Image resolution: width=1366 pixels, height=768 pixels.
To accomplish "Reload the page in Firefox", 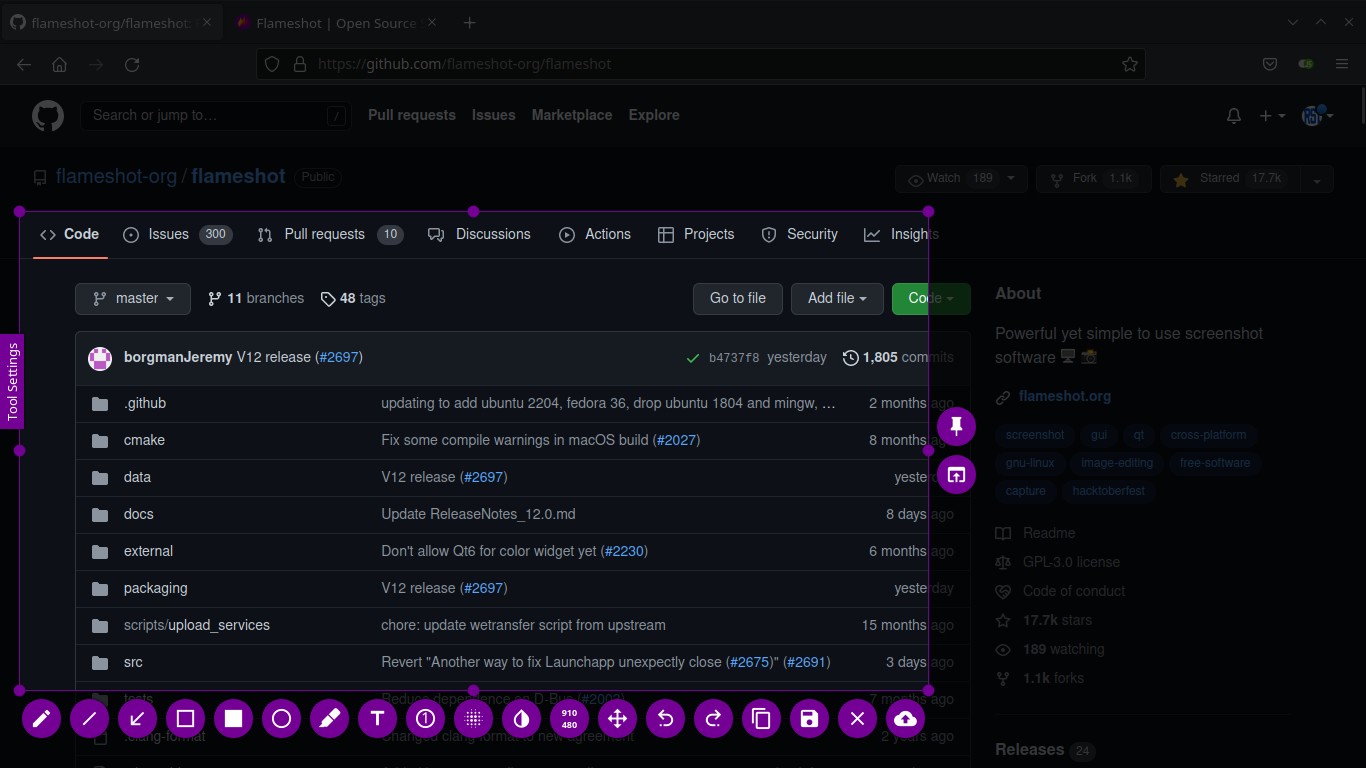I will pyautogui.click(x=132, y=64).
